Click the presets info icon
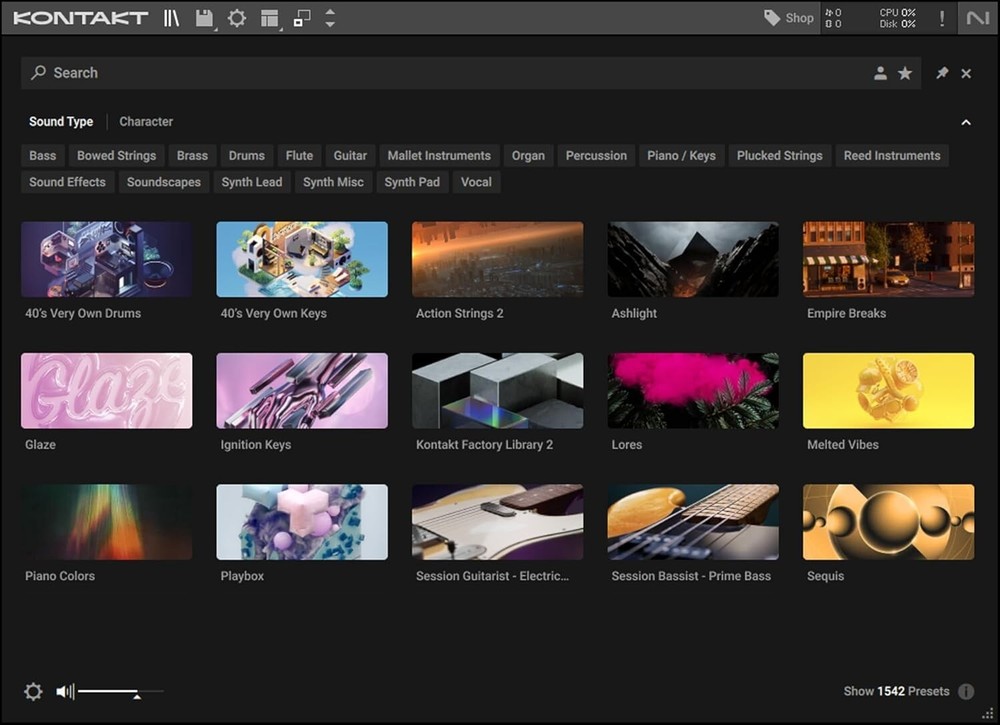Screen dimensions: 1000x725 click(x=966, y=691)
